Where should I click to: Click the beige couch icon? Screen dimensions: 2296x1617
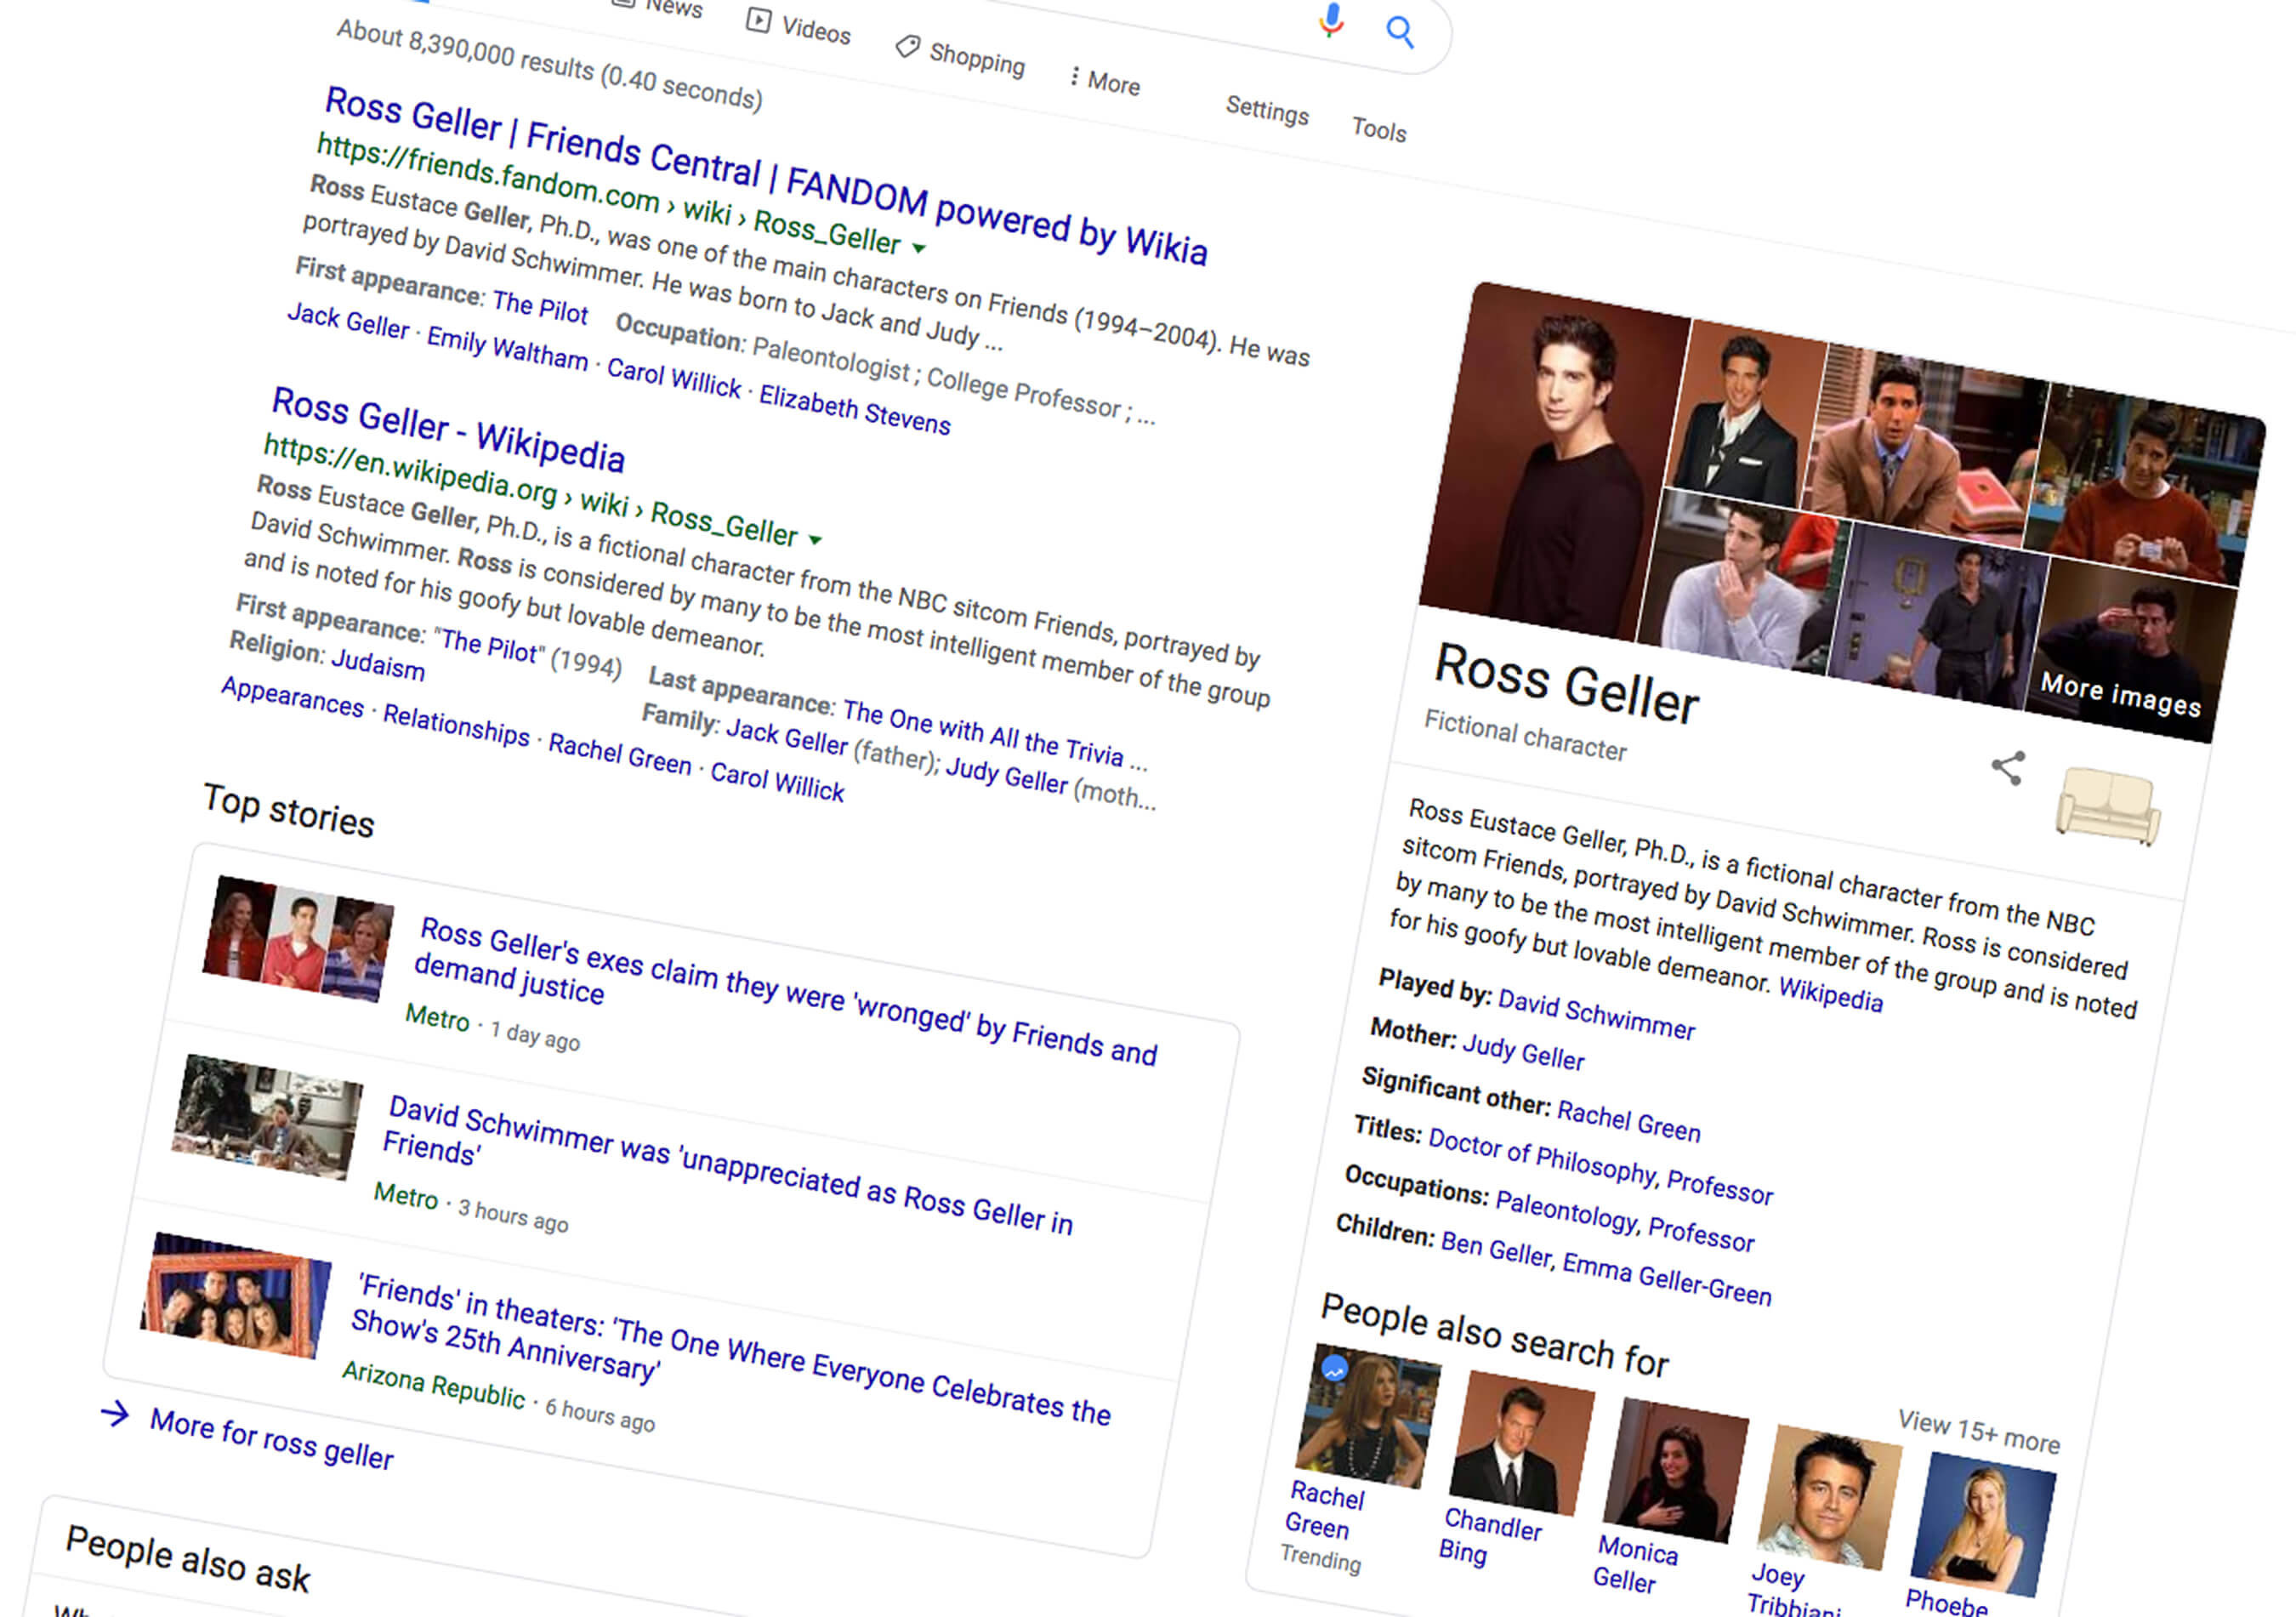pyautogui.click(x=2108, y=806)
